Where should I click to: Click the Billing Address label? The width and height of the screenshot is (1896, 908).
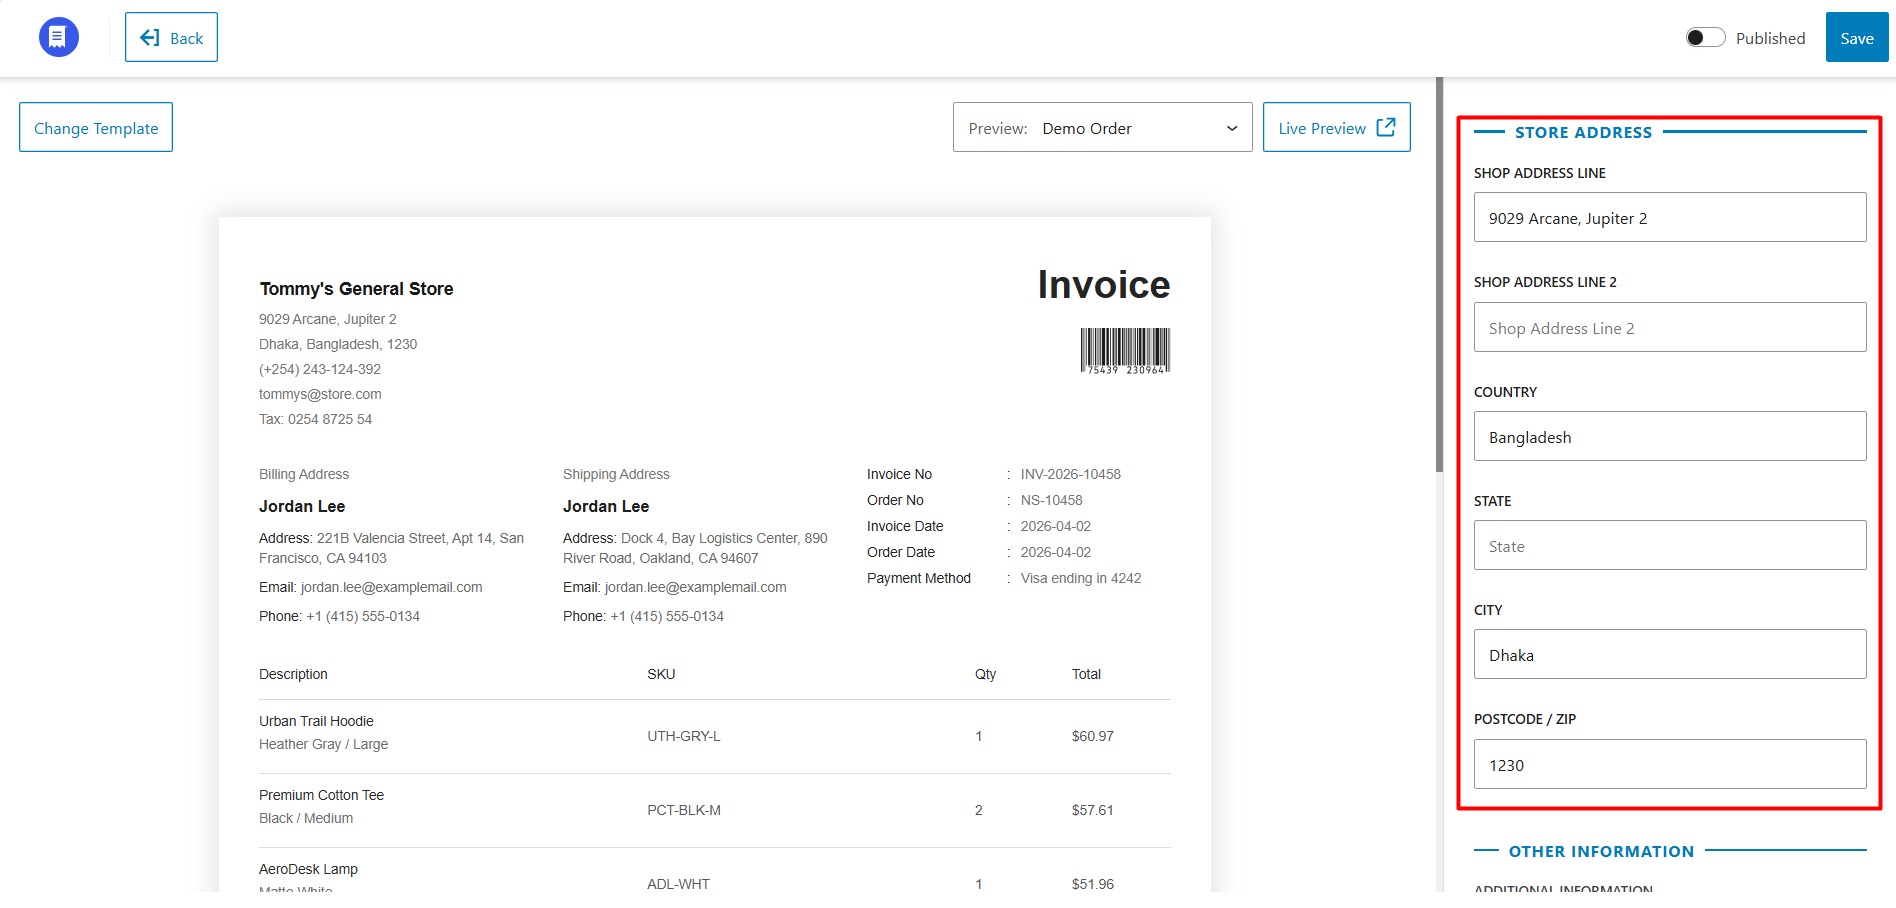(304, 474)
